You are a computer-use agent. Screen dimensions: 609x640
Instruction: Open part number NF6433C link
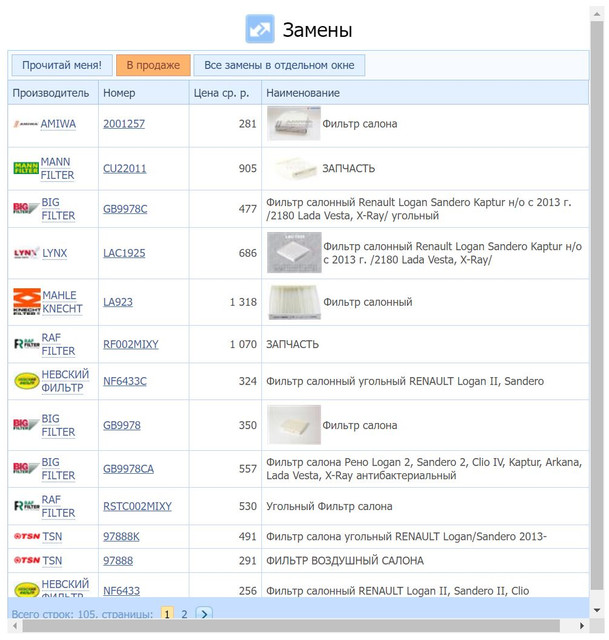(x=124, y=381)
